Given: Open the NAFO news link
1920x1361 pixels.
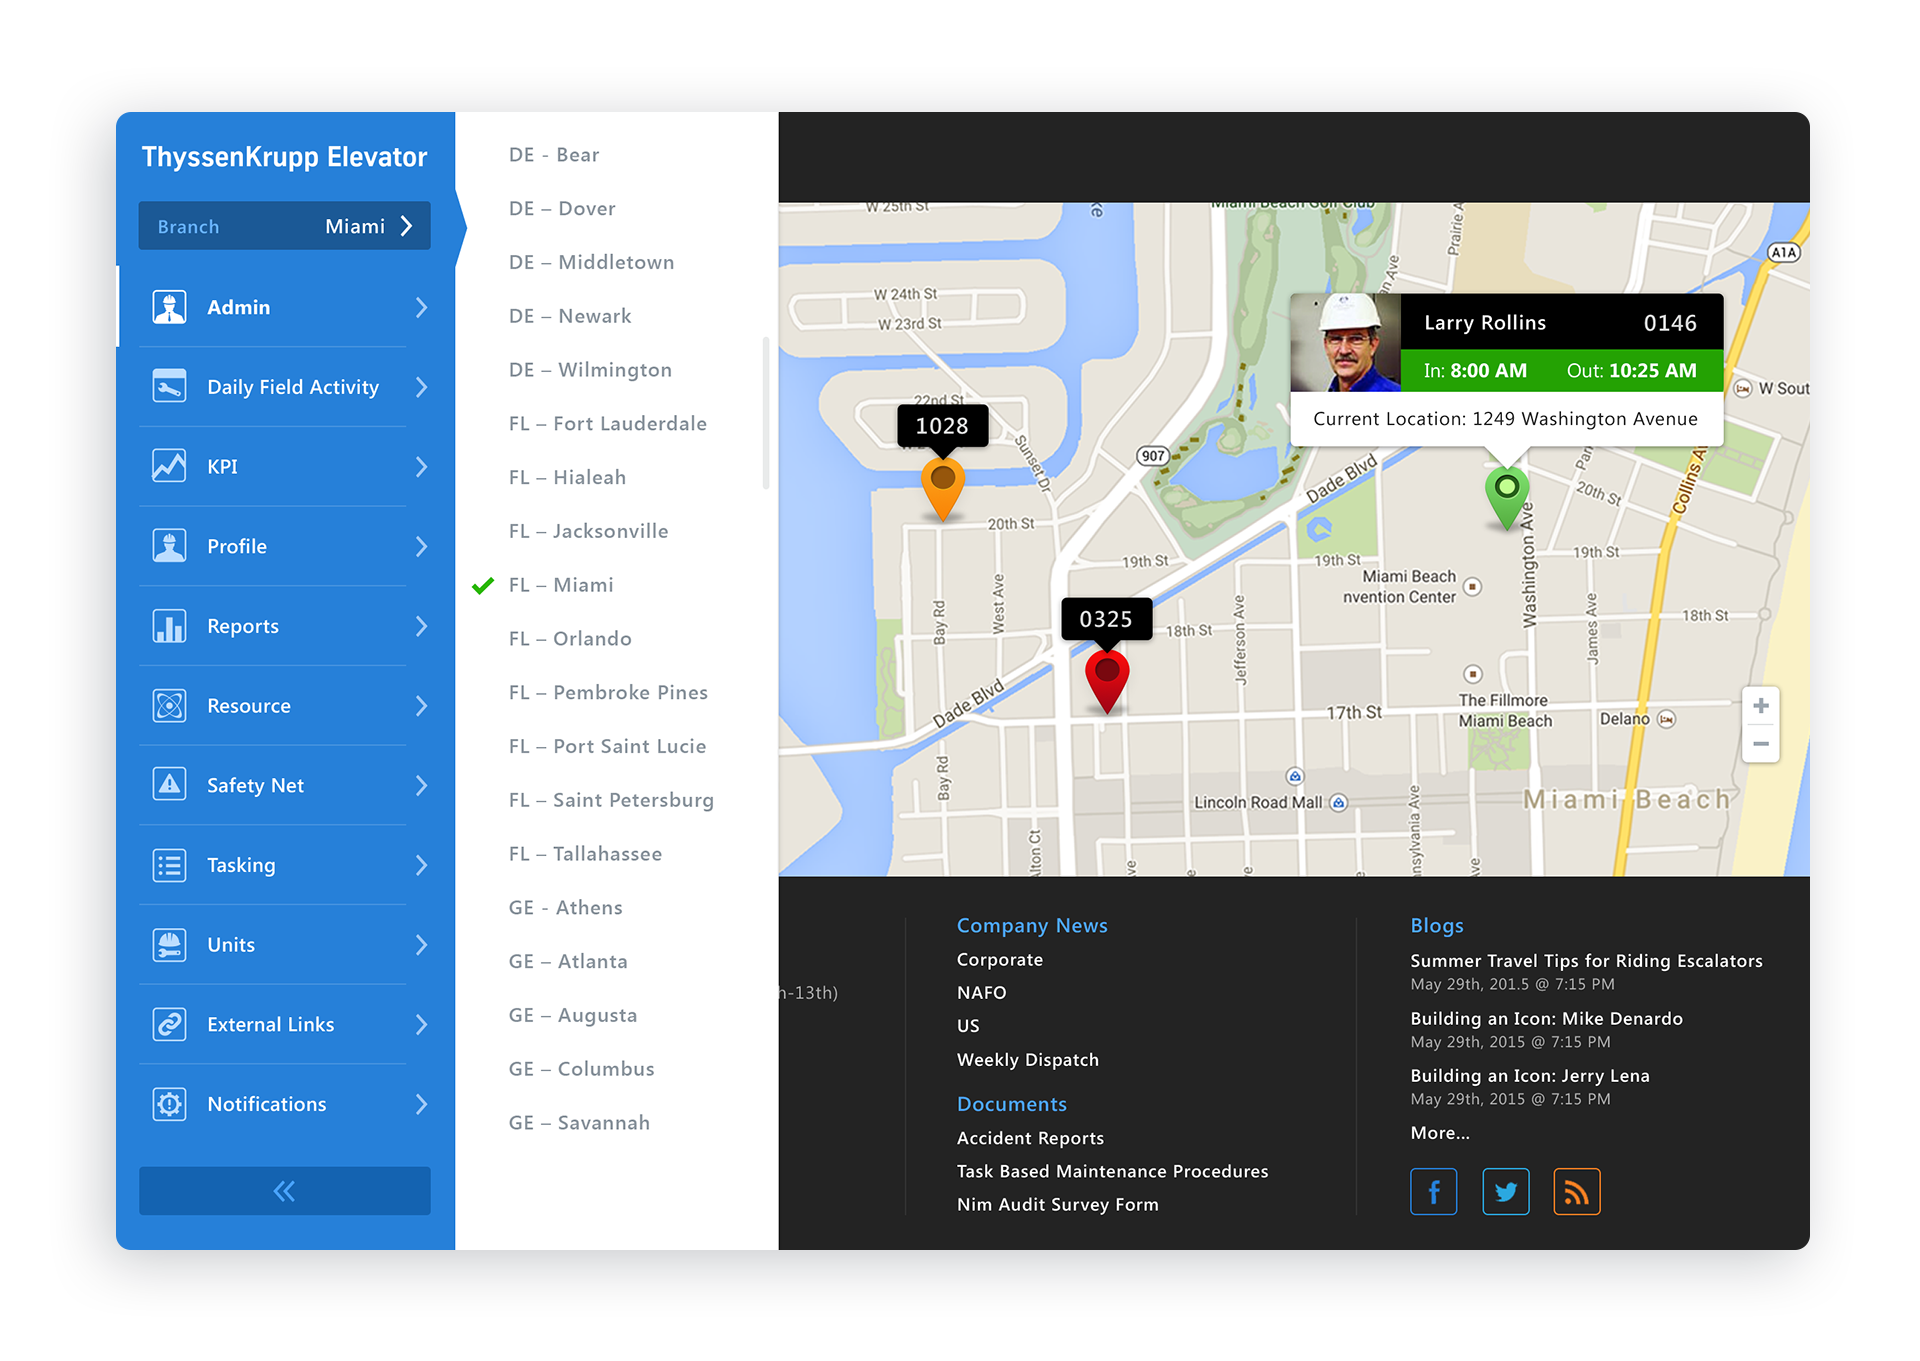Looking at the screenshot, I should [982, 993].
